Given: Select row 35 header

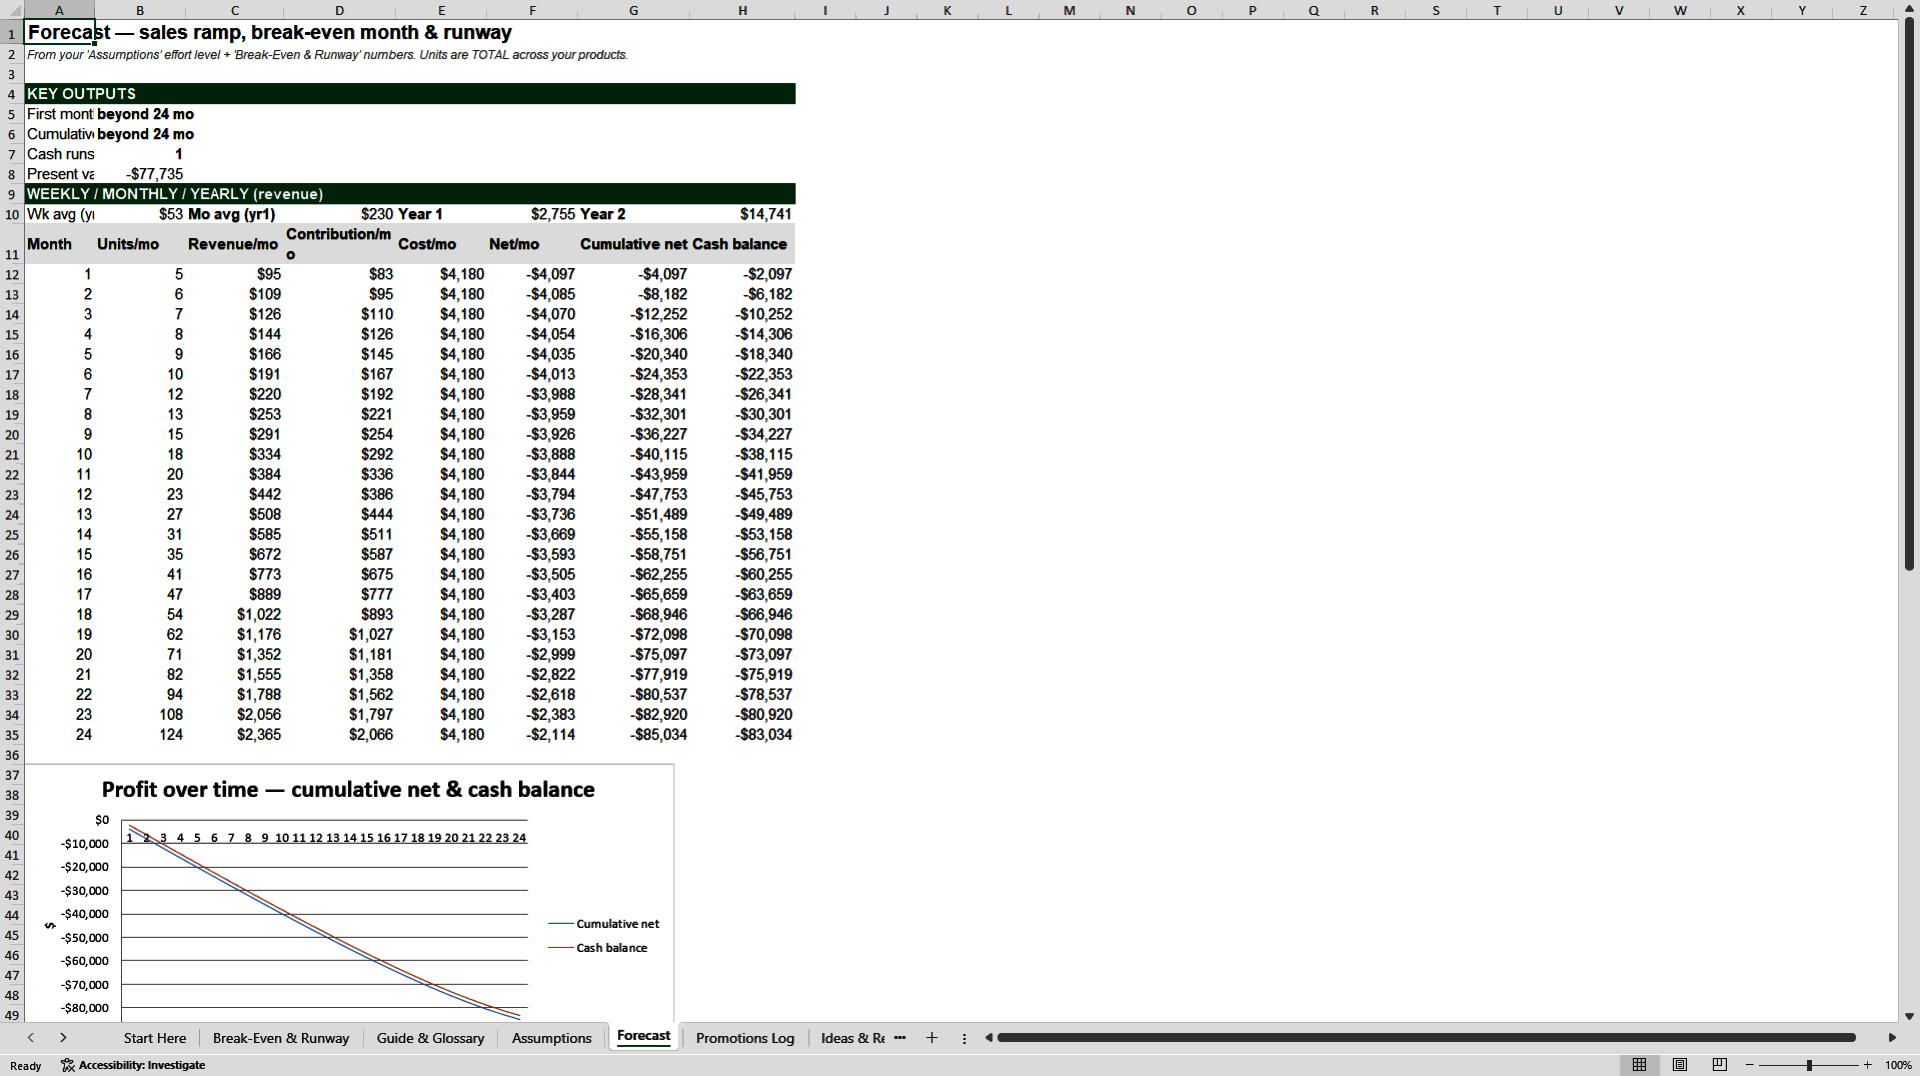Looking at the screenshot, I should click(12, 735).
